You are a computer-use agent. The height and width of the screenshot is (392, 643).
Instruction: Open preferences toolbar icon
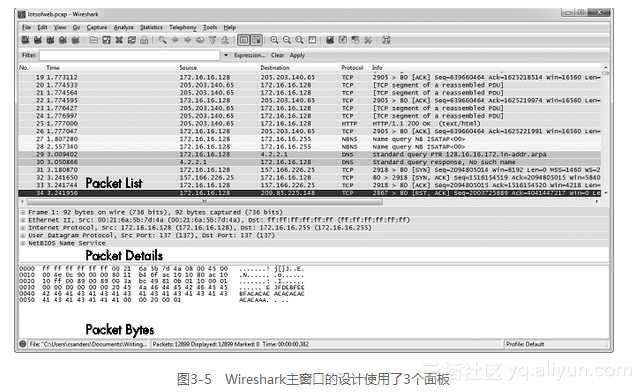tap(368, 40)
